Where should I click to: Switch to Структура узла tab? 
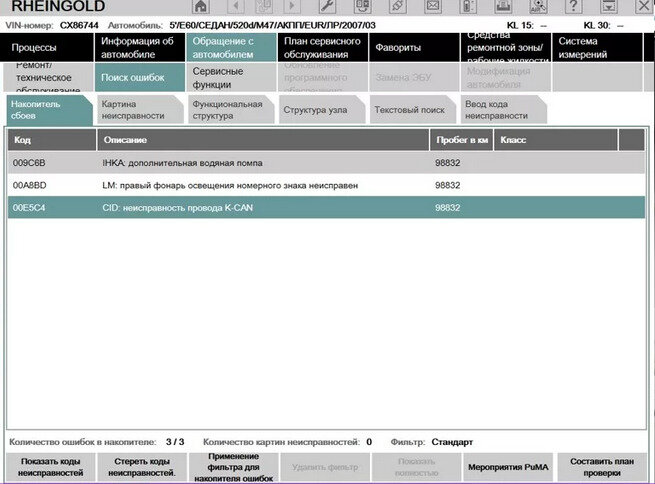[x=322, y=110]
